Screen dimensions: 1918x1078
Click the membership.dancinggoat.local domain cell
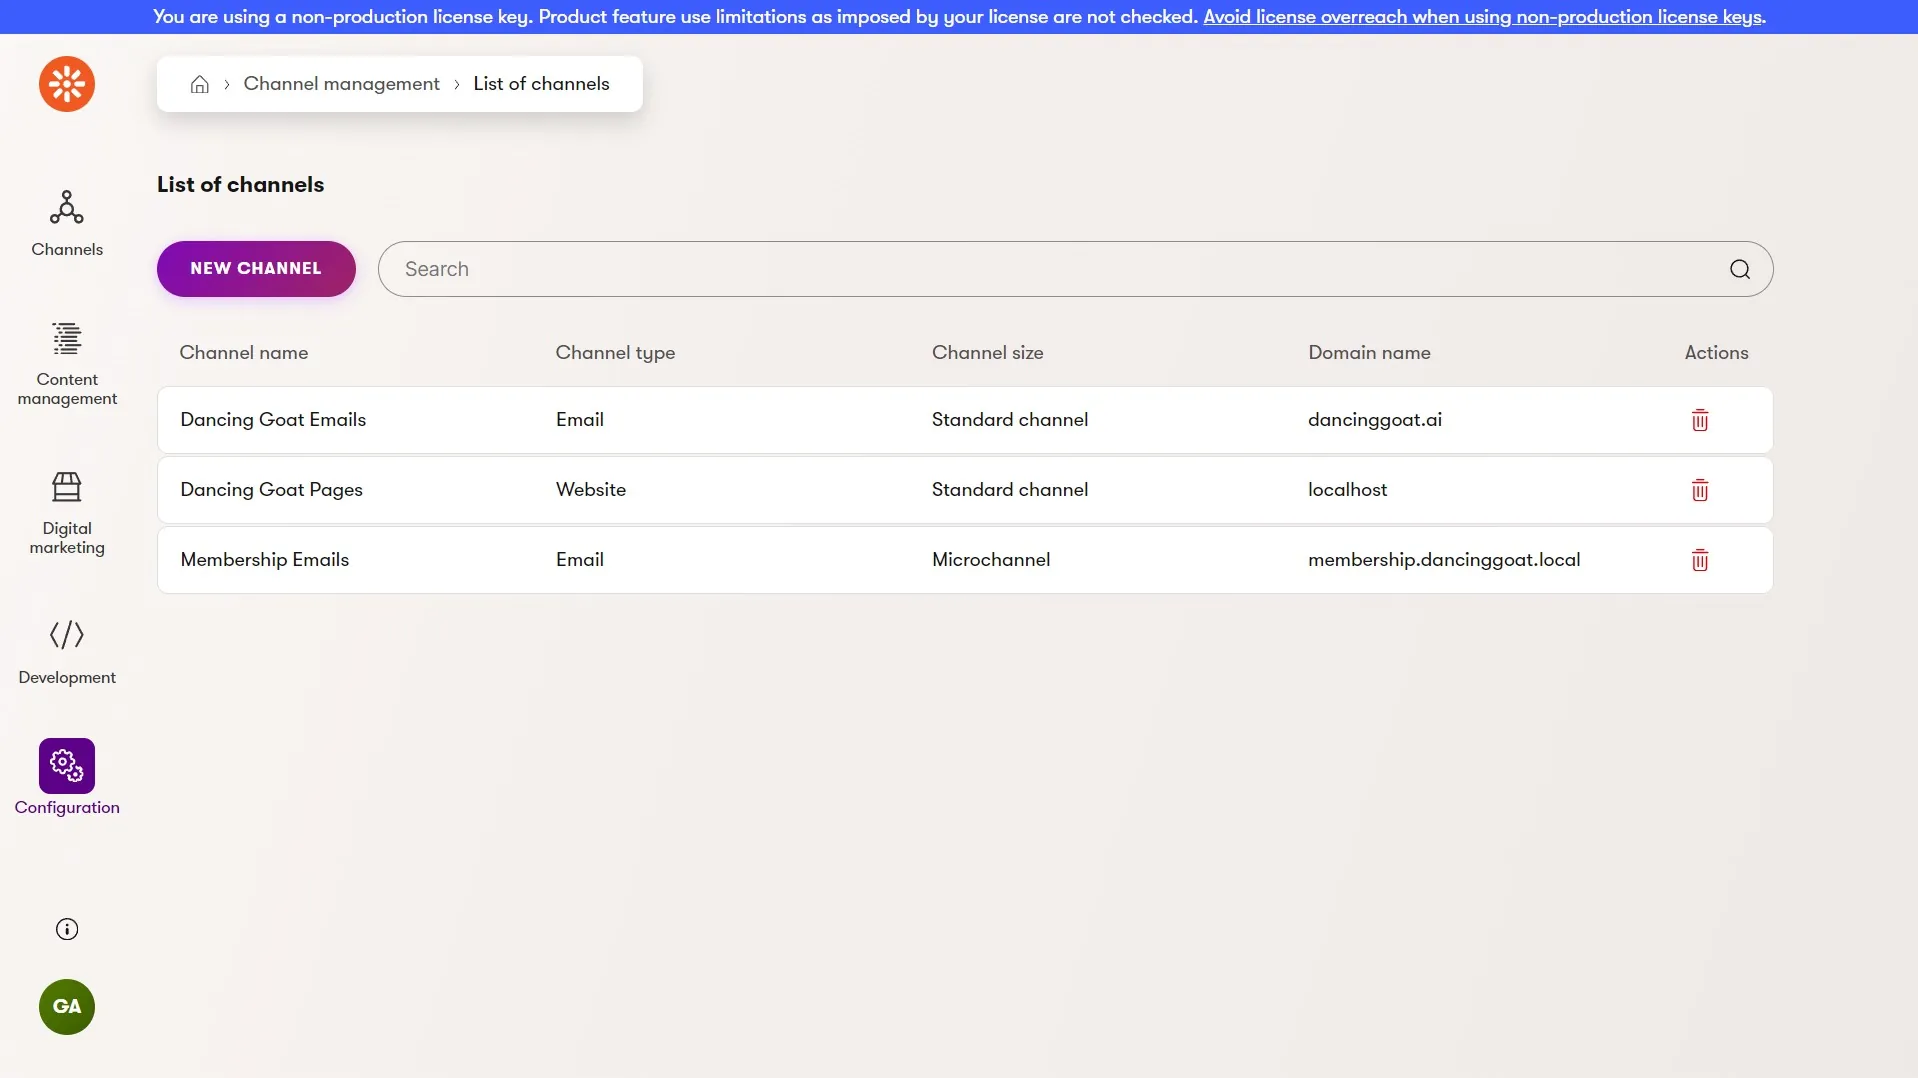pyautogui.click(x=1444, y=560)
